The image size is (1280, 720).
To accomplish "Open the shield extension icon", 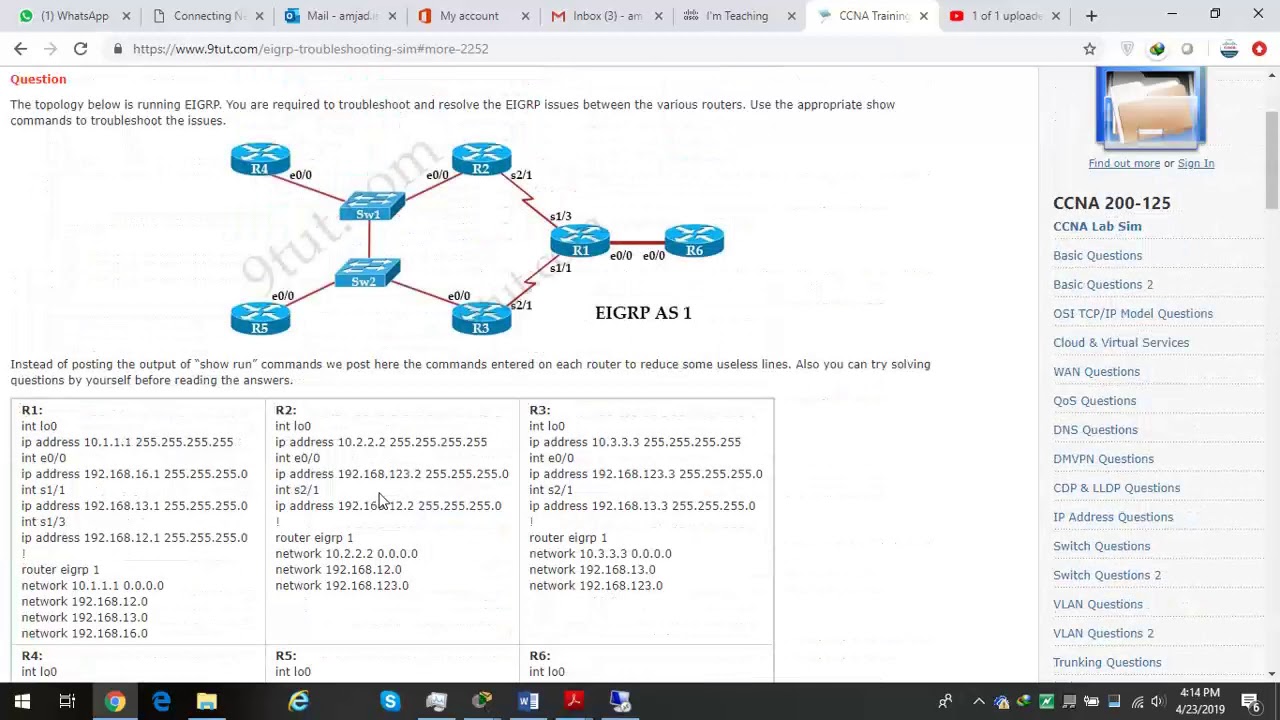I will click(x=1127, y=49).
